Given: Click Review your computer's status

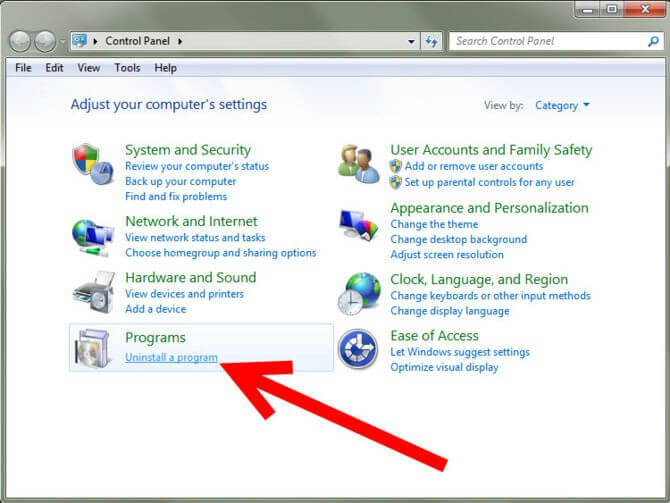Looking at the screenshot, I should click(197, 166).
